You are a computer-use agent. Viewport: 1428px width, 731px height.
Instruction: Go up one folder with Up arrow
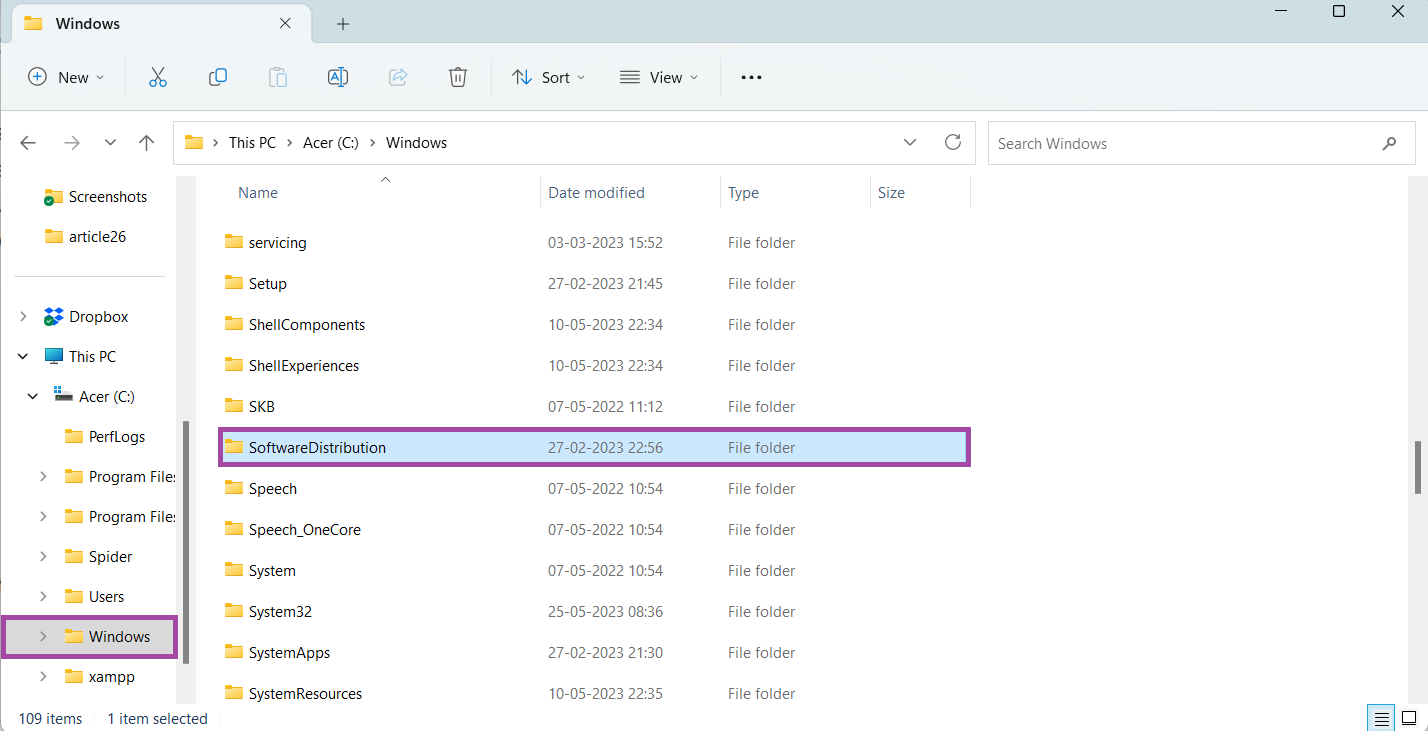point(146,143)
